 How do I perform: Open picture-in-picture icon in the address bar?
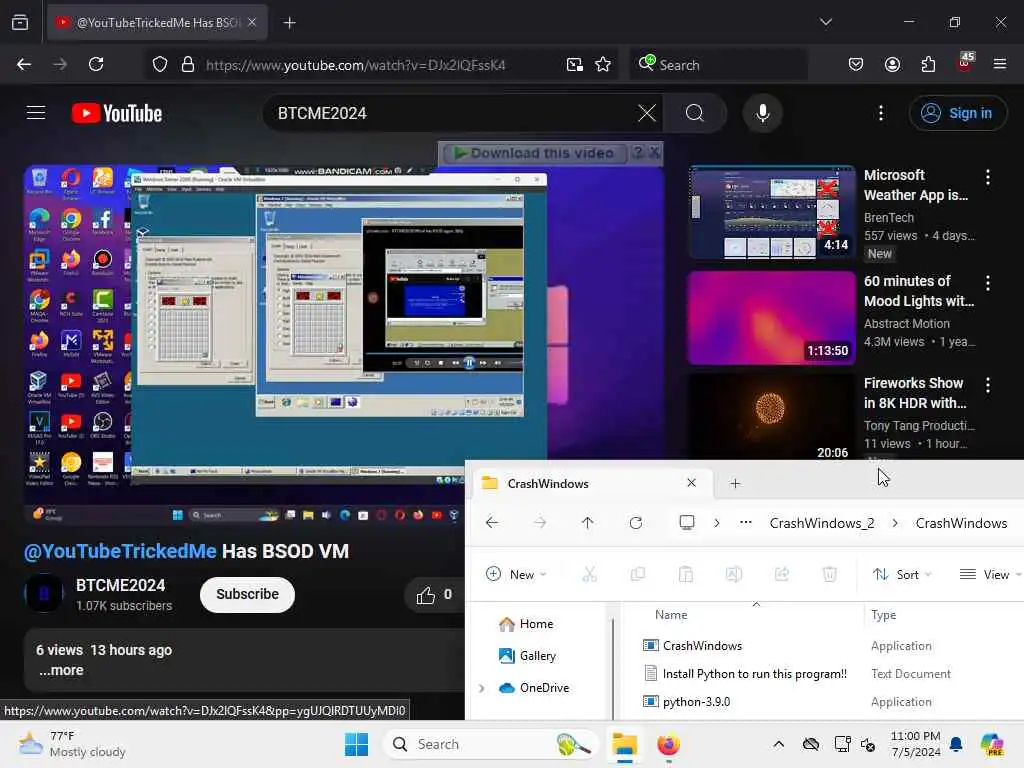(575, 65)
